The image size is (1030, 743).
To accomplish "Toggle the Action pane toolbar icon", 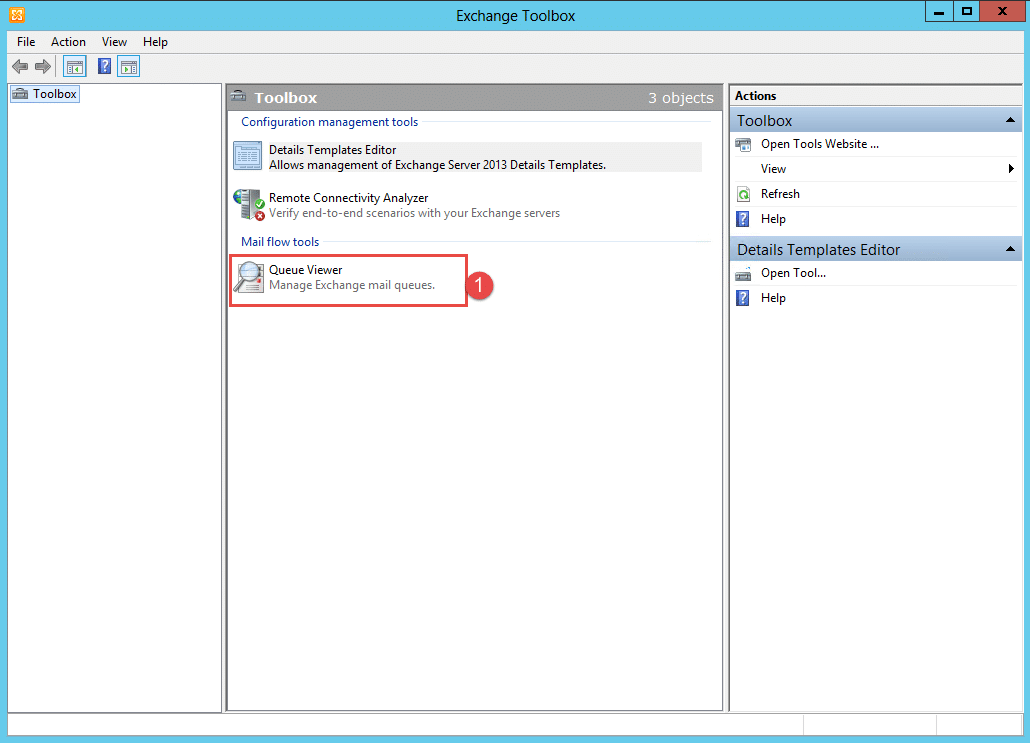I will coord(129,66).
